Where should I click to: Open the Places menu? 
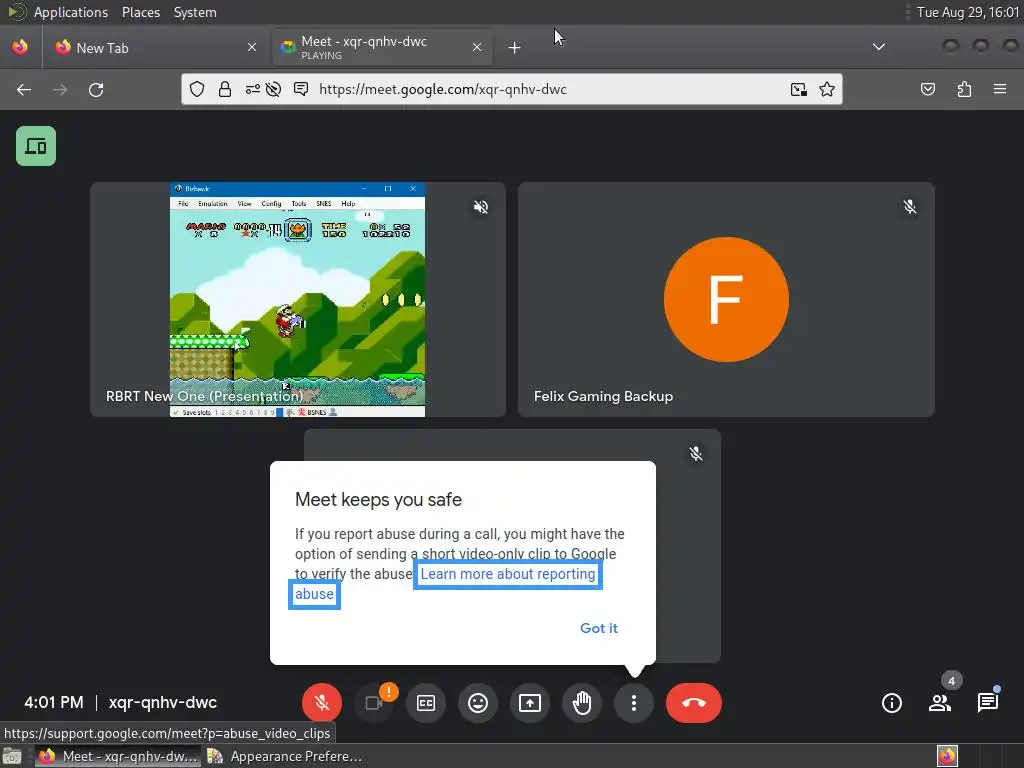(x=141, y=12)
